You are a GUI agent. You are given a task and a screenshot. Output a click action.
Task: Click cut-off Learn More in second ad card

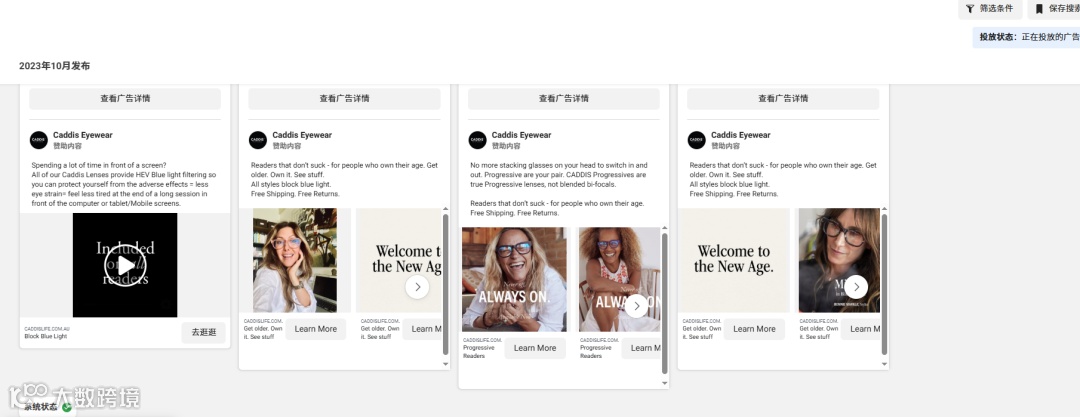click(x=423, y=329)
